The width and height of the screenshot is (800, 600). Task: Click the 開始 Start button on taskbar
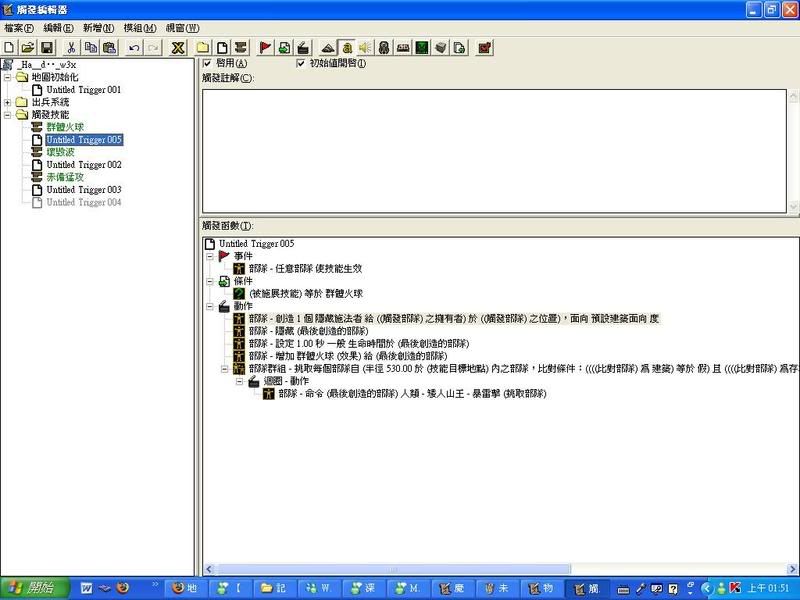33,587
